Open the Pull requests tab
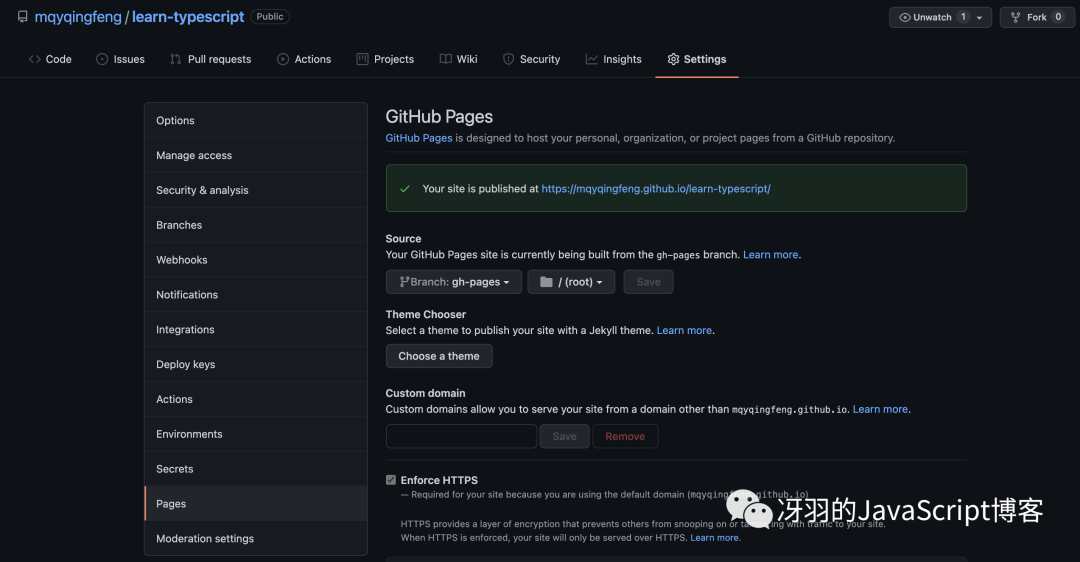Viewport: 1080px width, 562px height. click(211, 59)
